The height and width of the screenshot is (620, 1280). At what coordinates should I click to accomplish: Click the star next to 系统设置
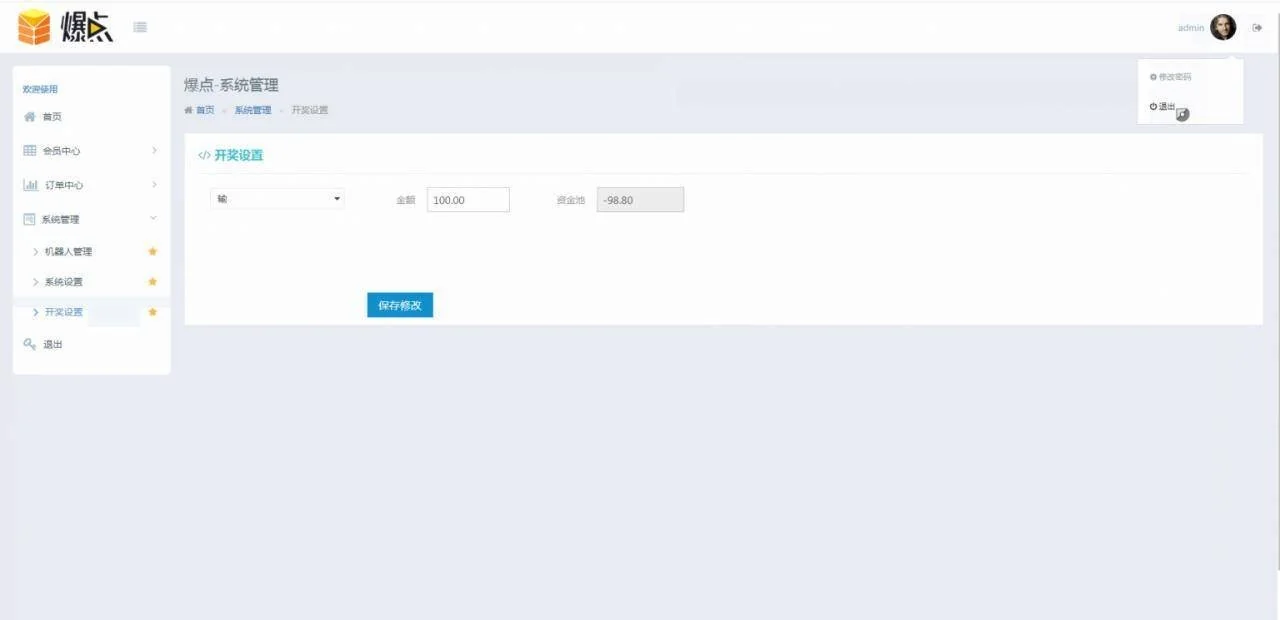pos(153,282)
